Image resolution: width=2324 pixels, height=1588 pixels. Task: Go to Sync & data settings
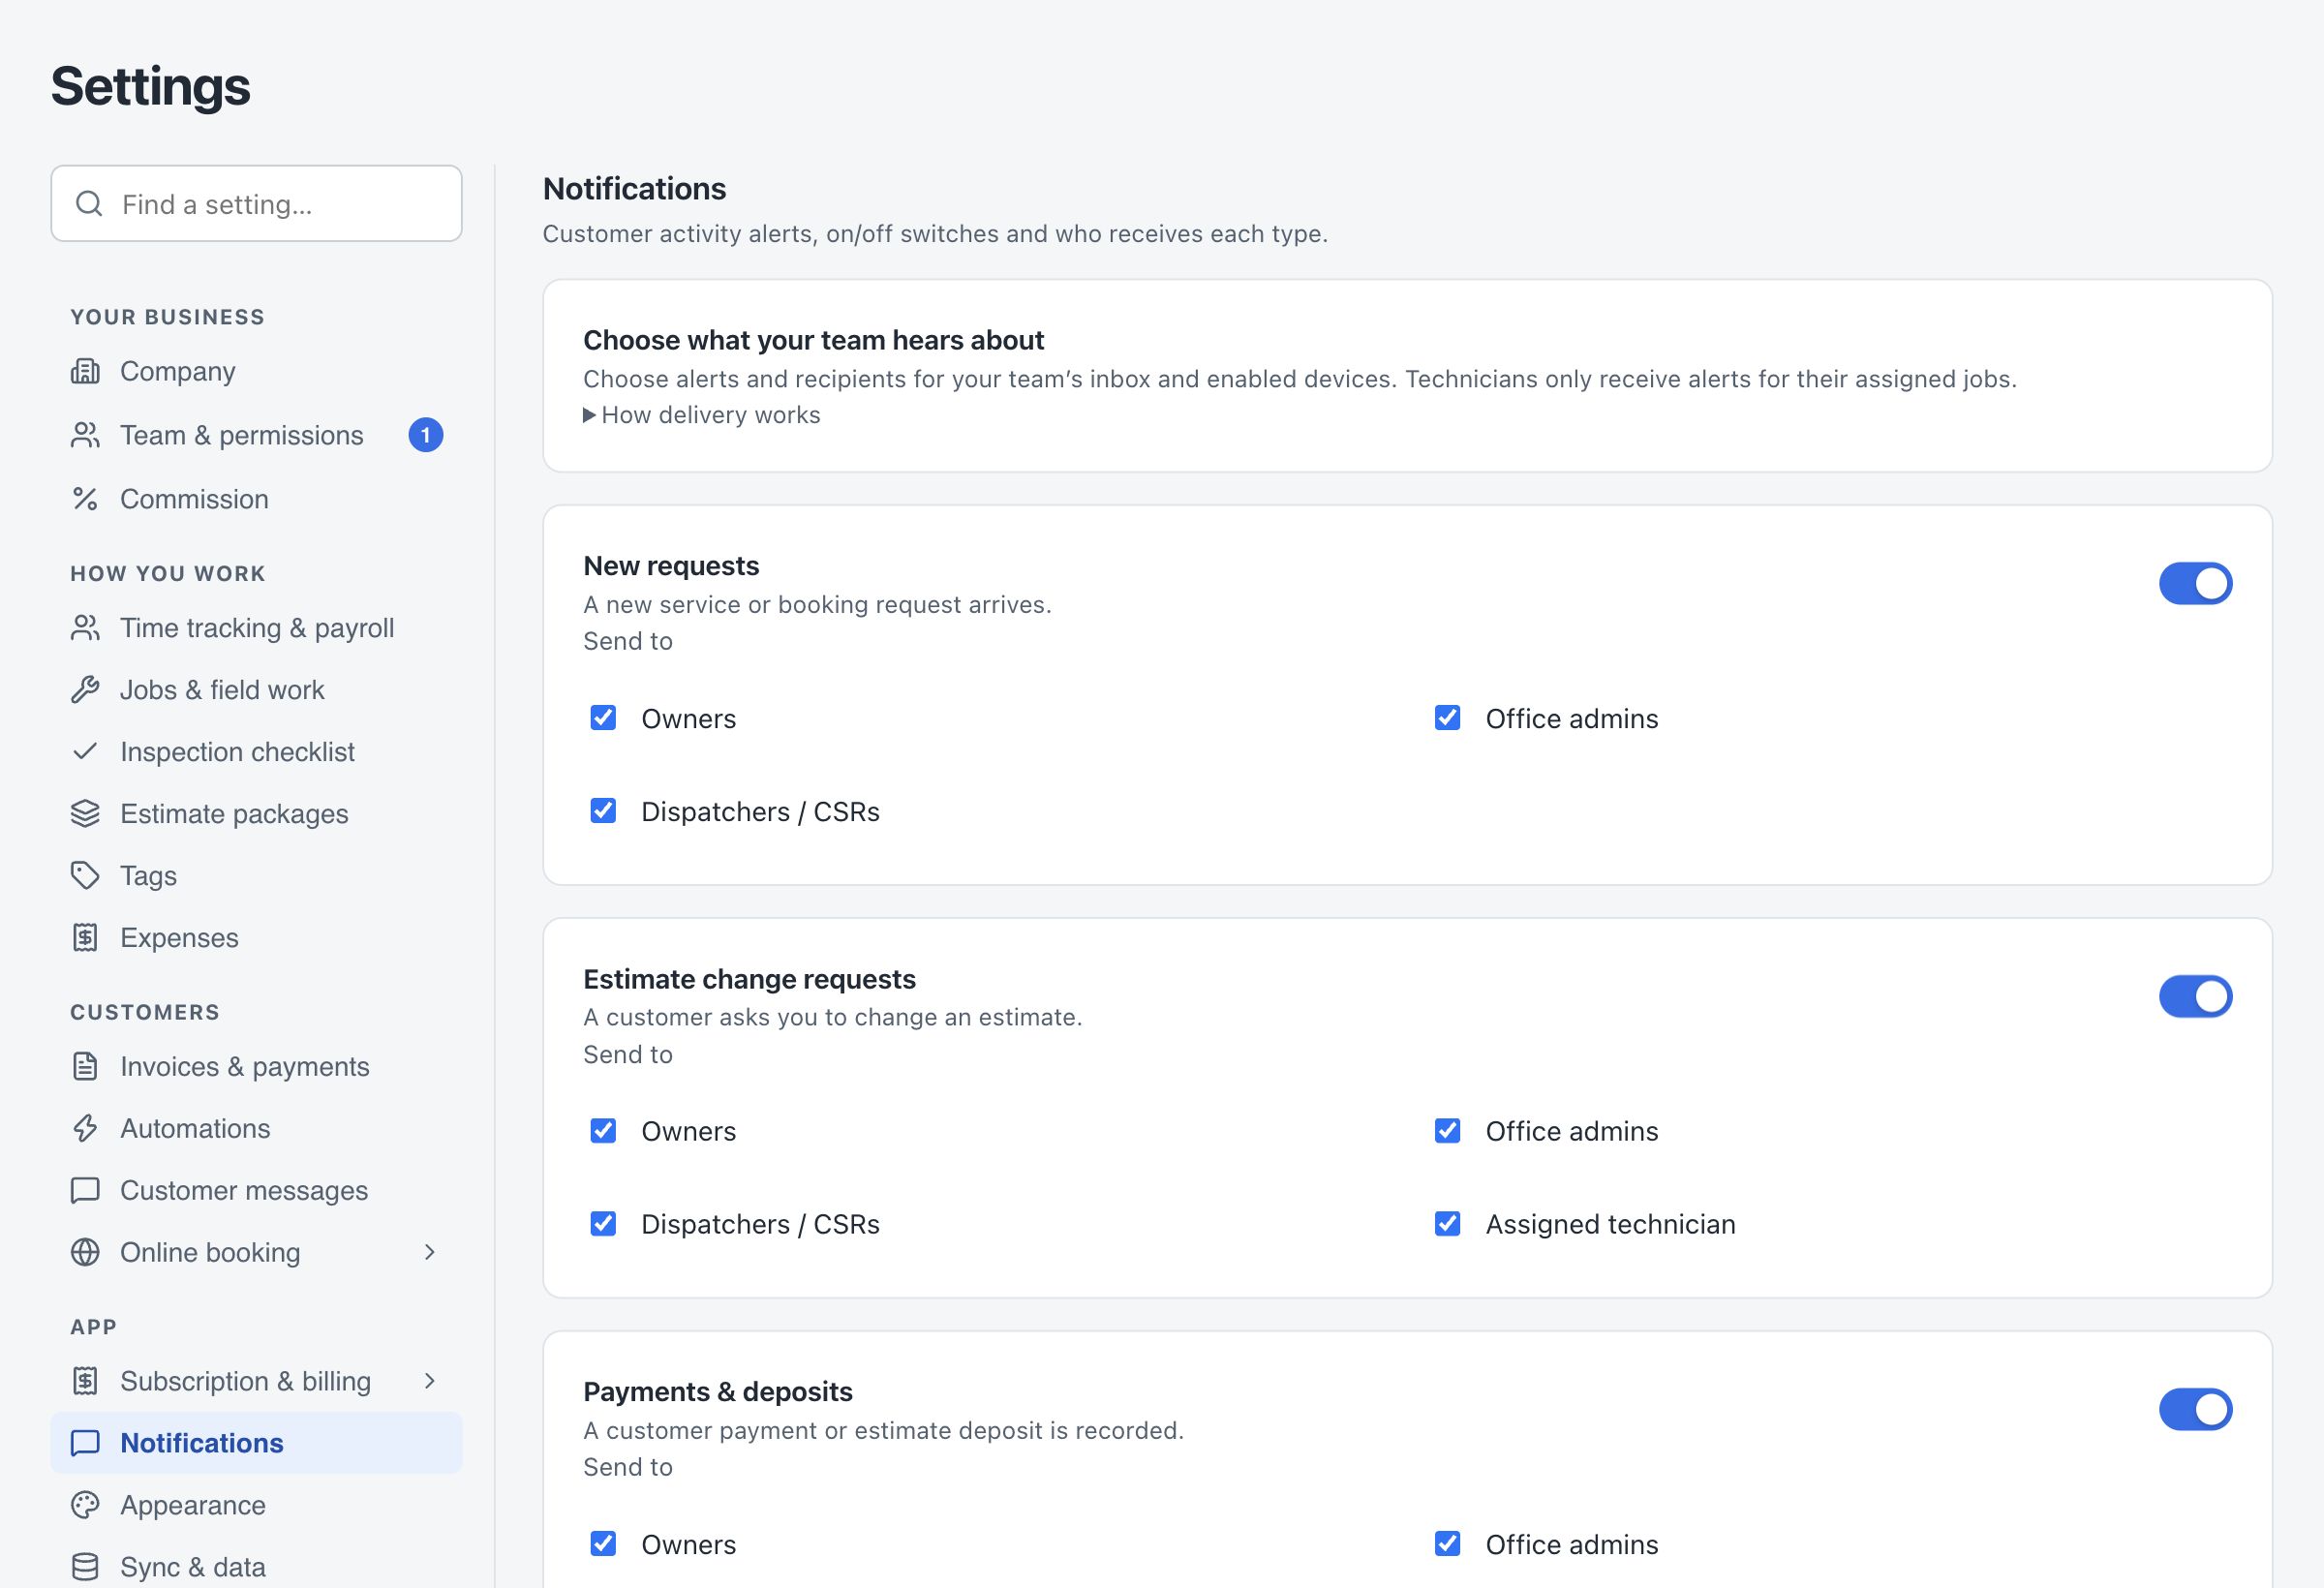coord(256,1567)
